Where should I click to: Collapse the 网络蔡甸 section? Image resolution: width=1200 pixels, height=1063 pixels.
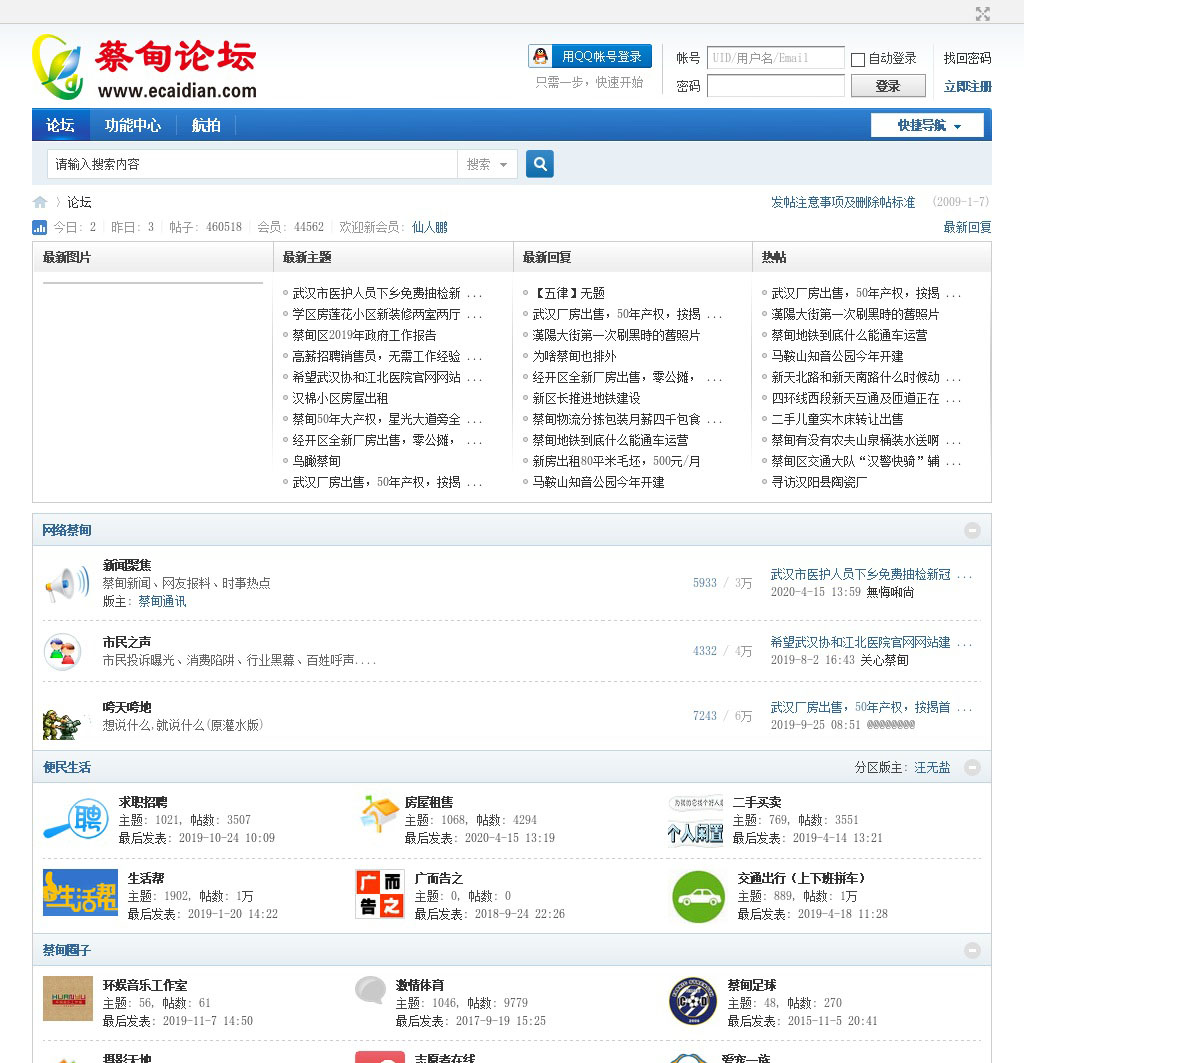point(972,530)
